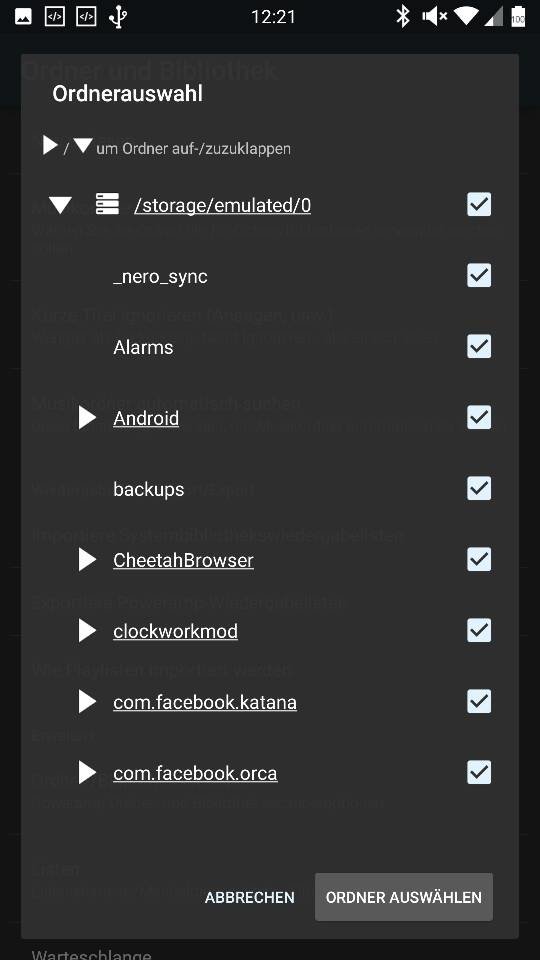Toggle the backups folder checkbox

coord(479,489)
